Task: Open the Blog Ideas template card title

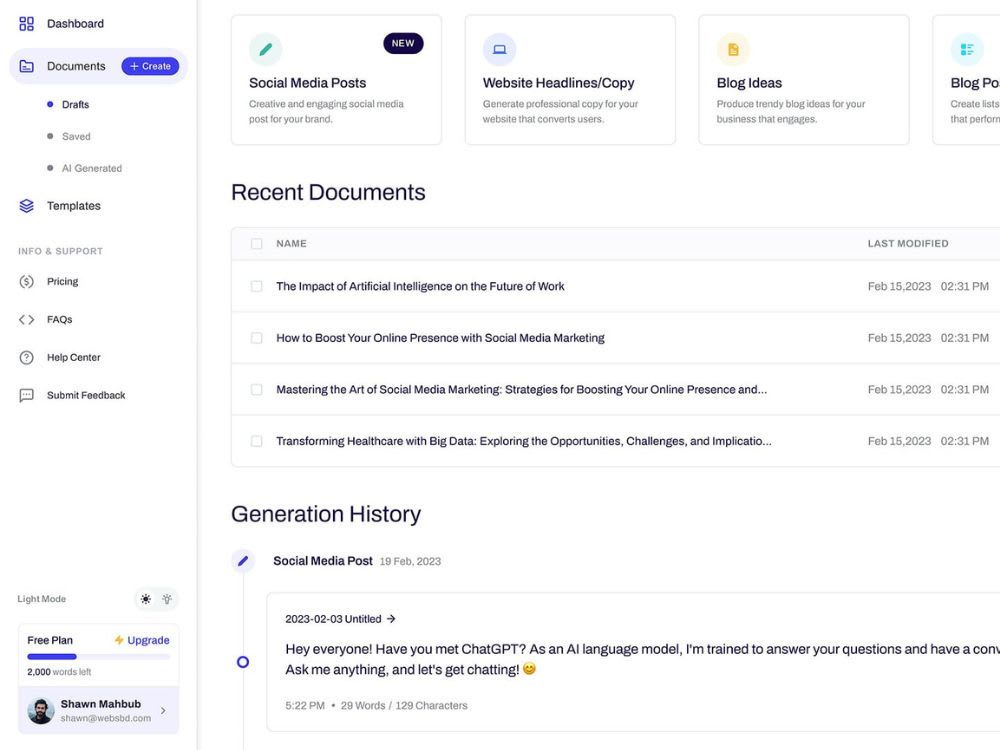Action: pos(749,83)
